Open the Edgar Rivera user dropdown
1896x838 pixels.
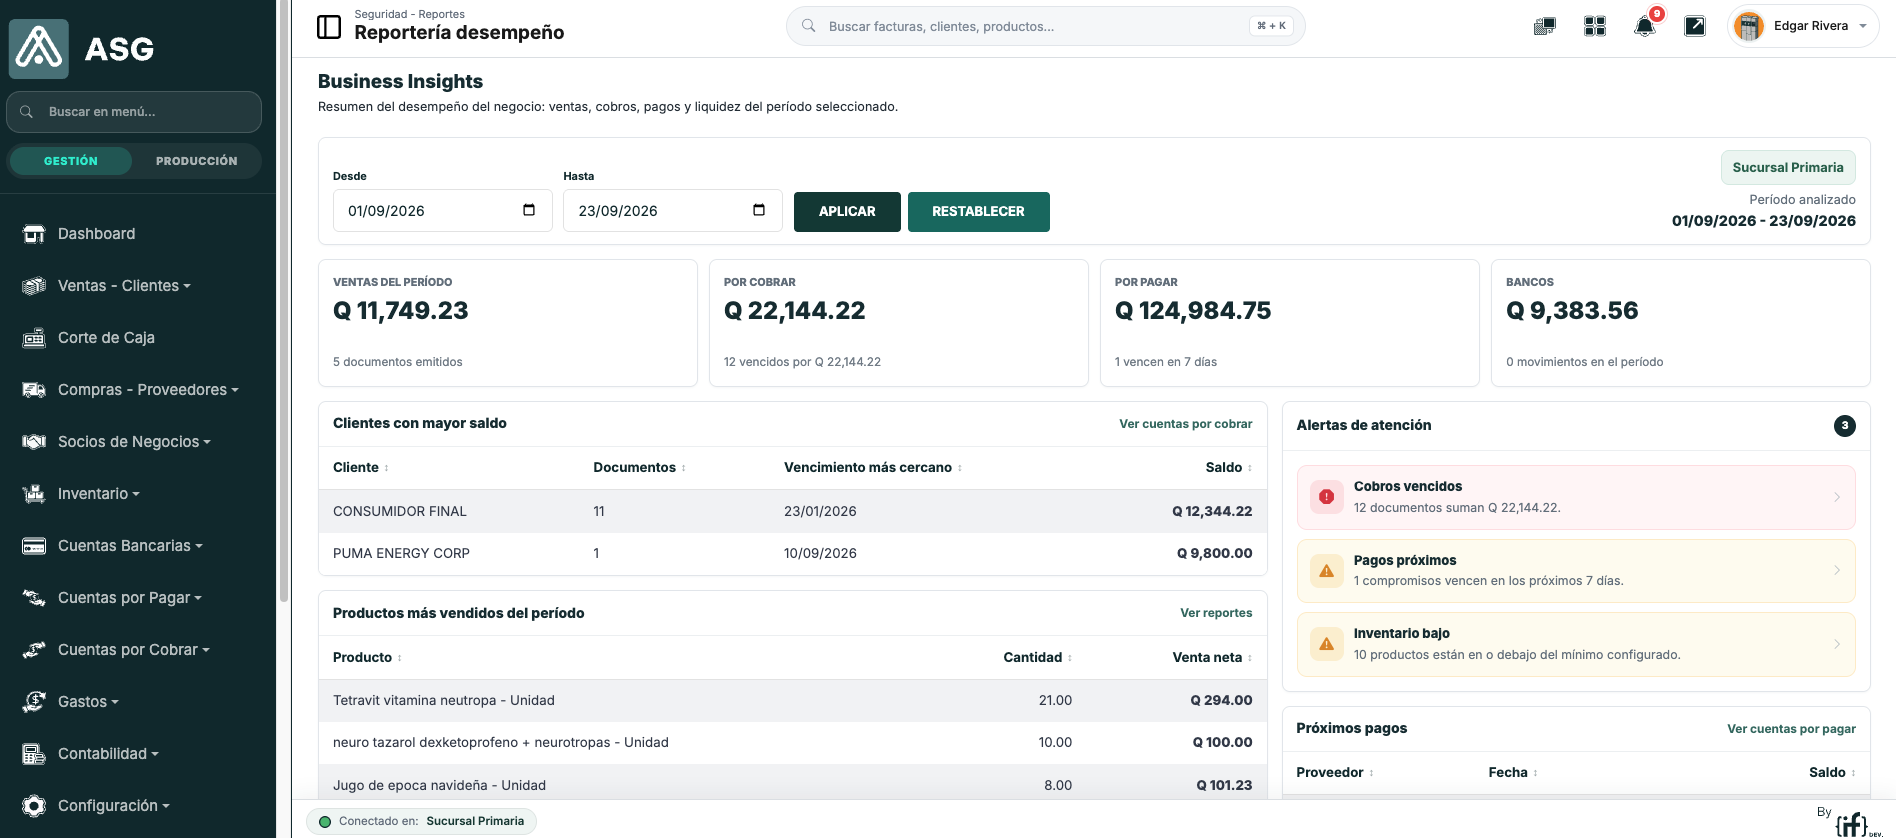(1803, 26)
